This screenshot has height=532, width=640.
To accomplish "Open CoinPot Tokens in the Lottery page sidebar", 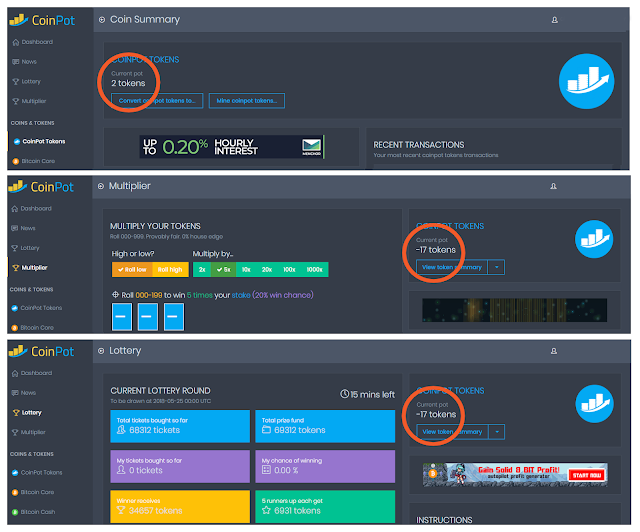I will click(38, 472).
